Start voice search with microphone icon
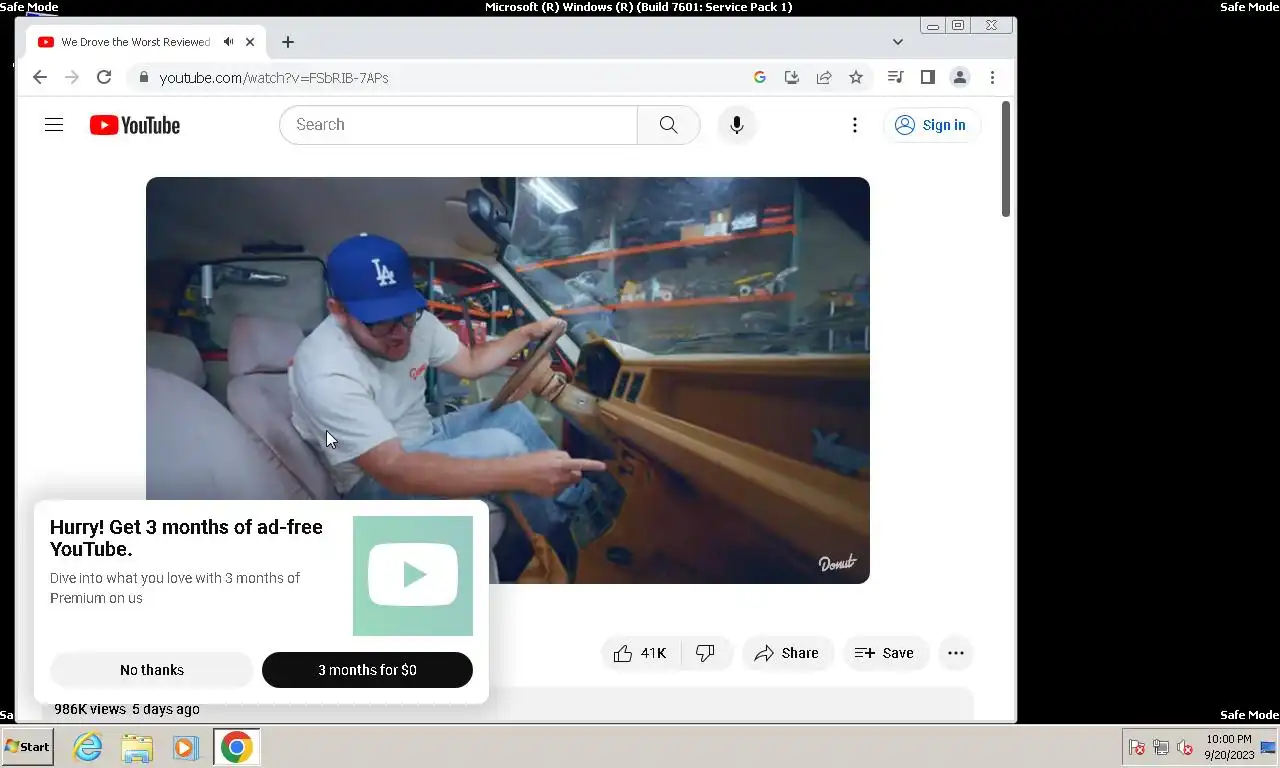The width and height of the screenshot is (1280, 768). 737,125
